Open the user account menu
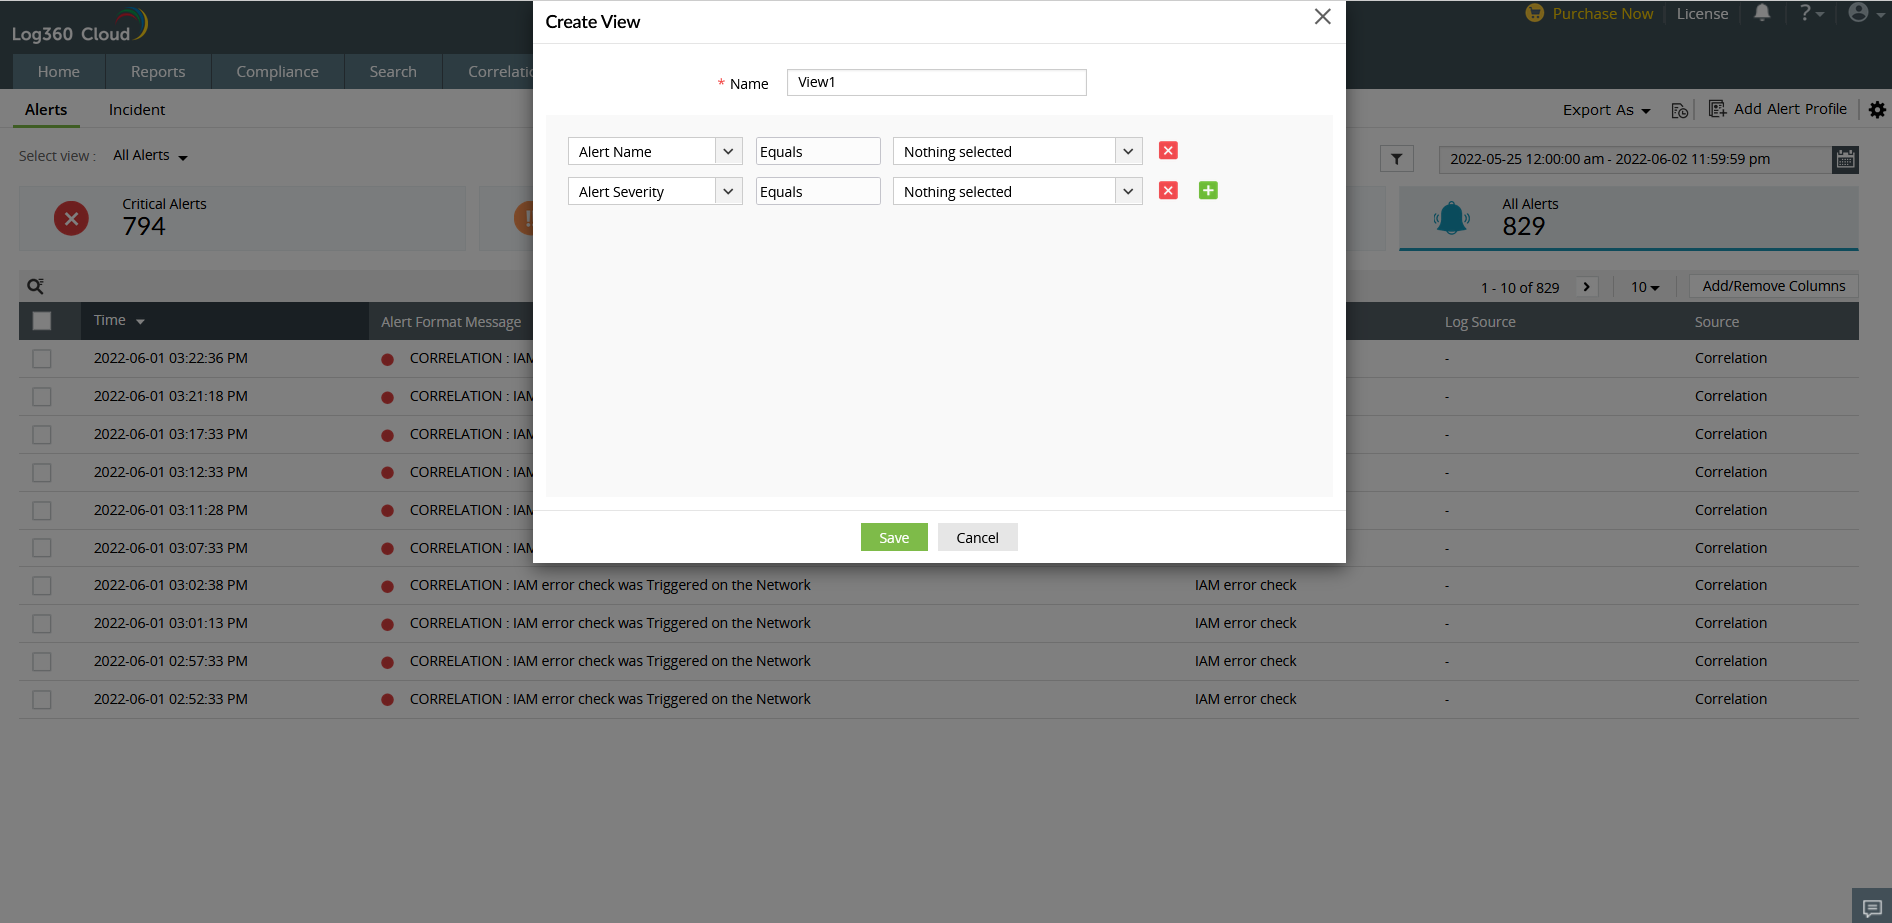Image resolution: width=1892 pixels, height=923 pixels. [1865, 13]
